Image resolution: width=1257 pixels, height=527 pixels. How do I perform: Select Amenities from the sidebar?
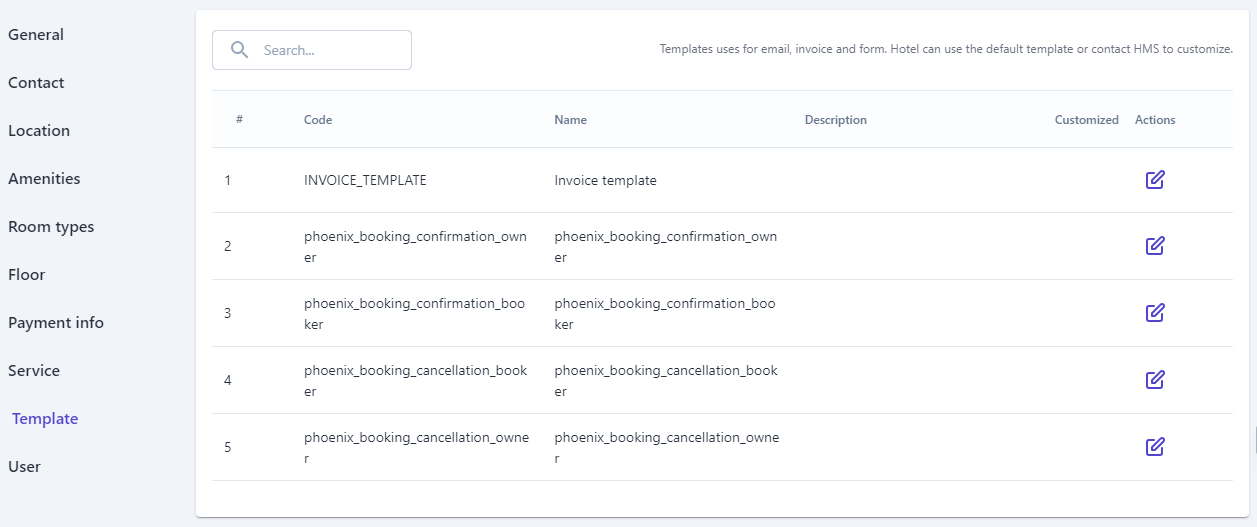(x=44, y=179)
